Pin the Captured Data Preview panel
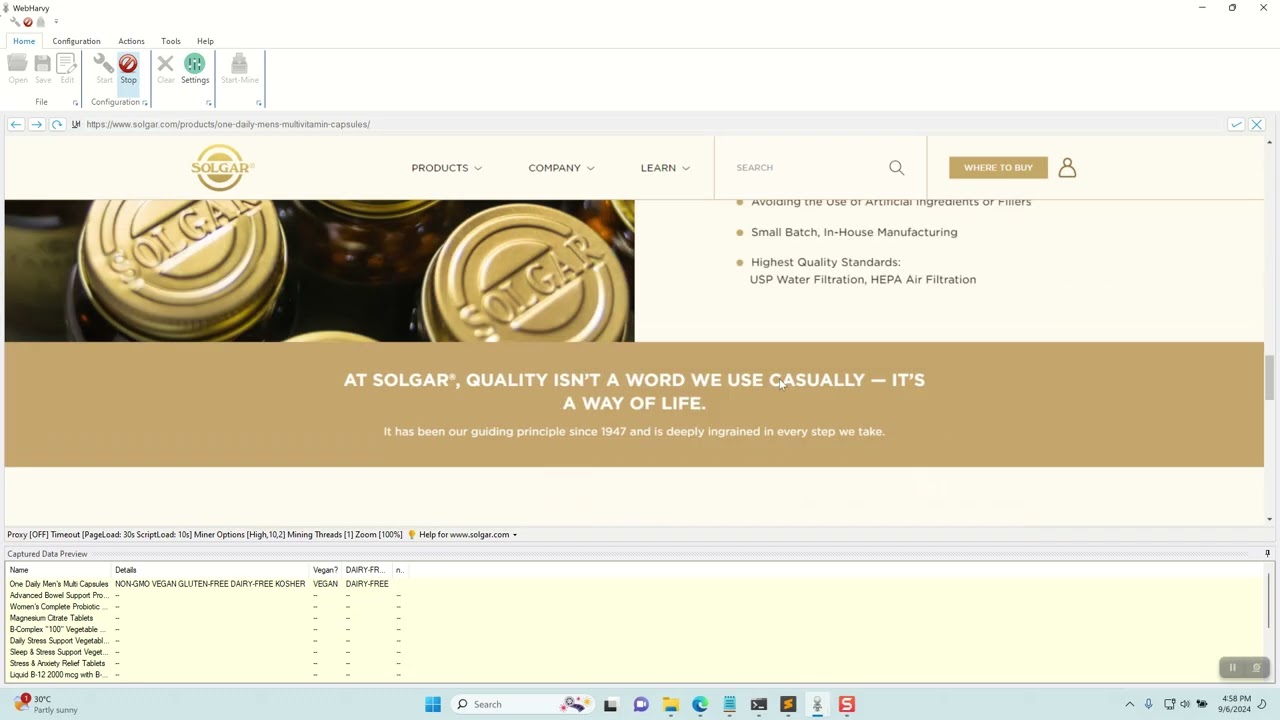The image size is (1280, 720). 1267,554
